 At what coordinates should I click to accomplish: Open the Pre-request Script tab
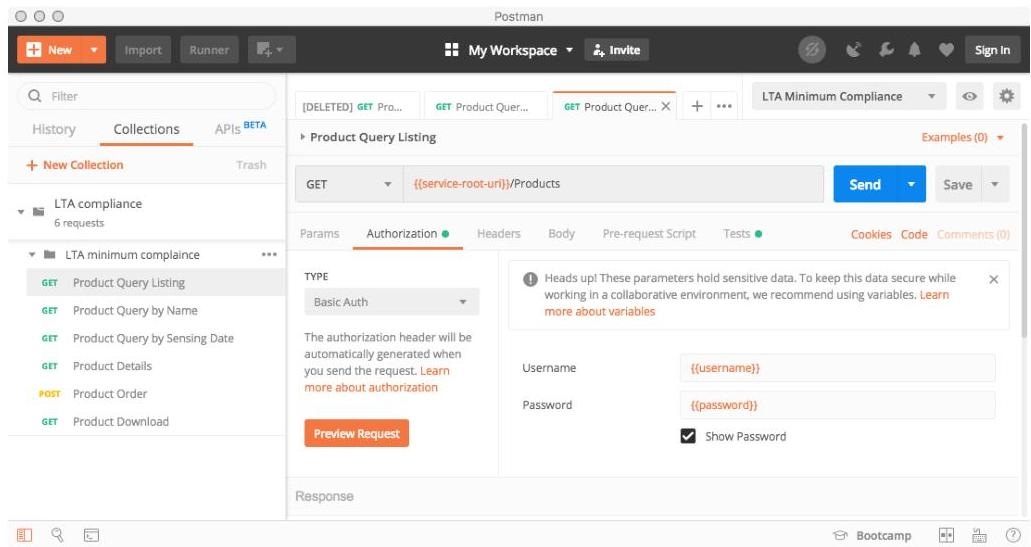(x=649, y=233)
